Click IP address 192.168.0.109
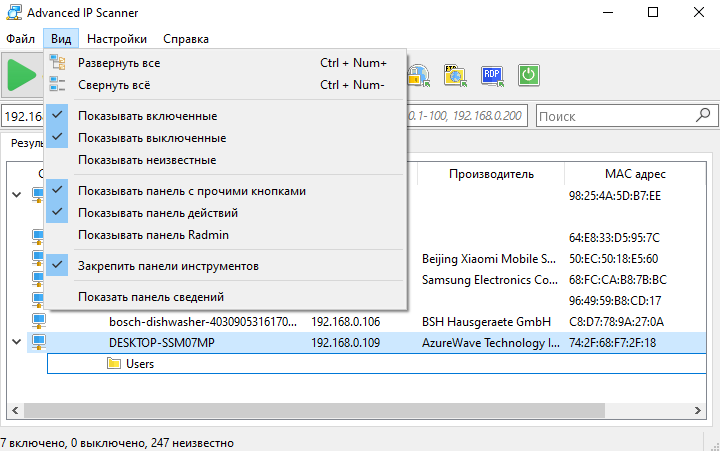720x451 pixels. point(345,343)
